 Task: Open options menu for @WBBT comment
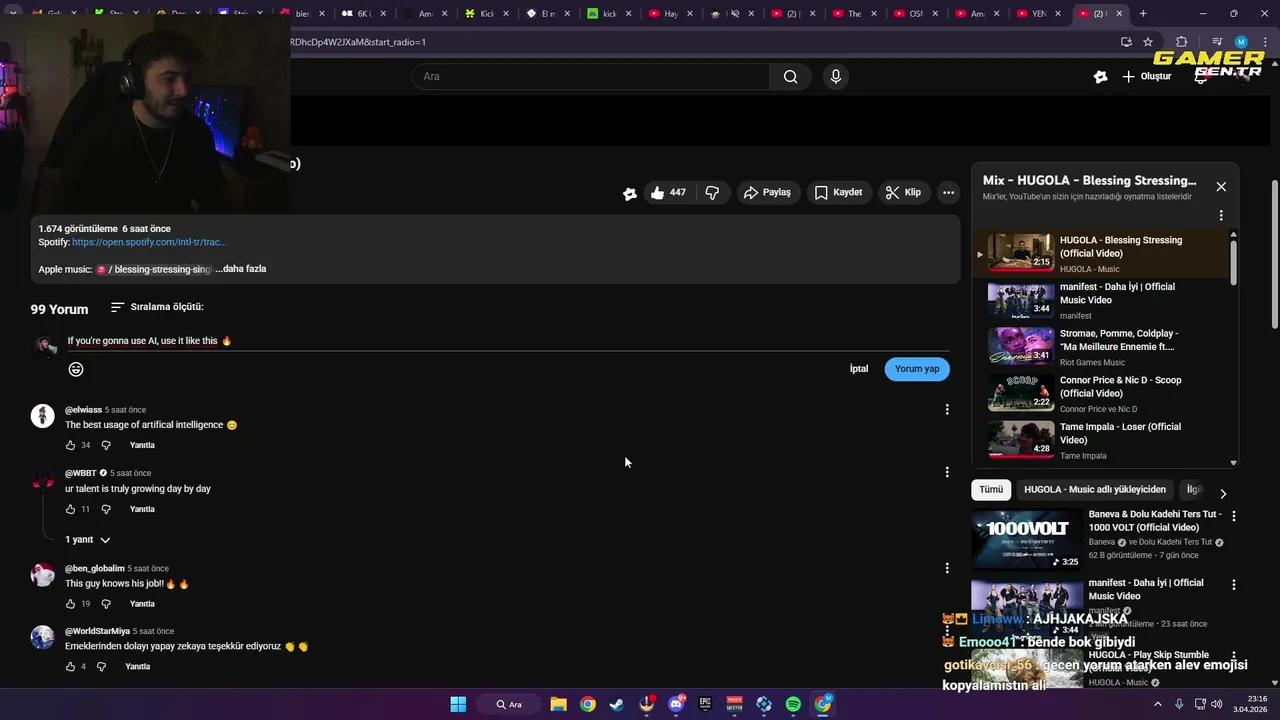947,472
